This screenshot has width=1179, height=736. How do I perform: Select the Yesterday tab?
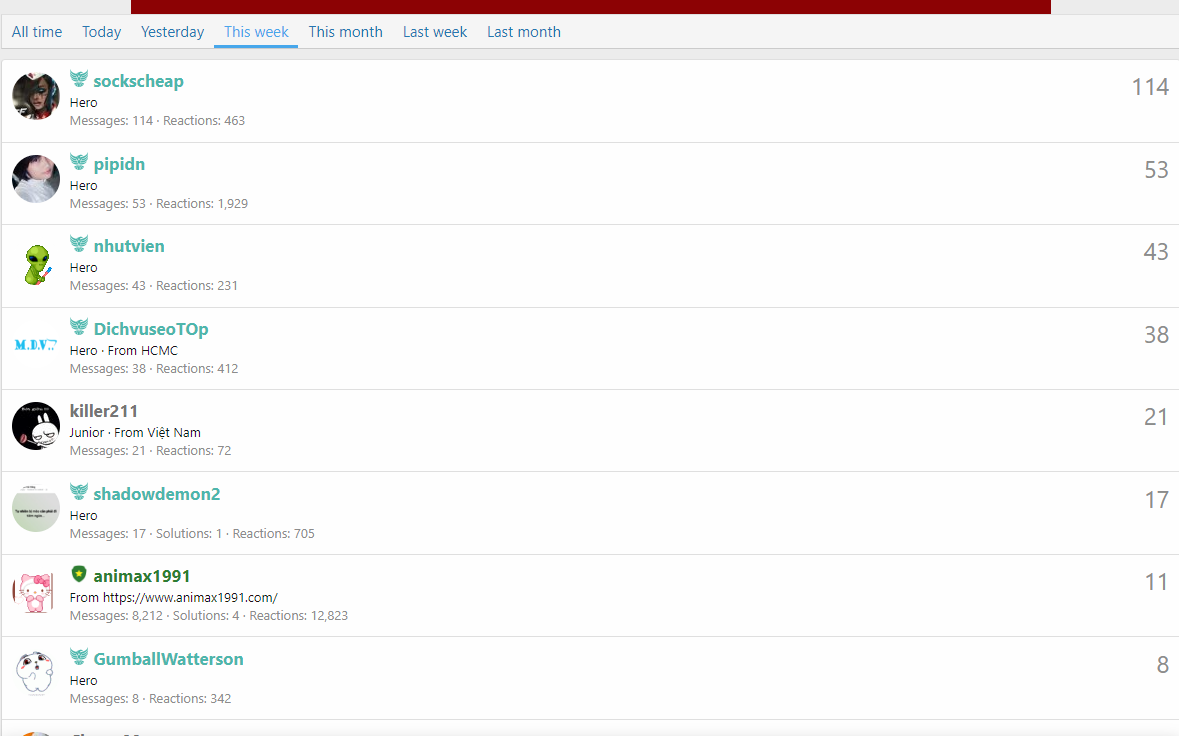172,32
